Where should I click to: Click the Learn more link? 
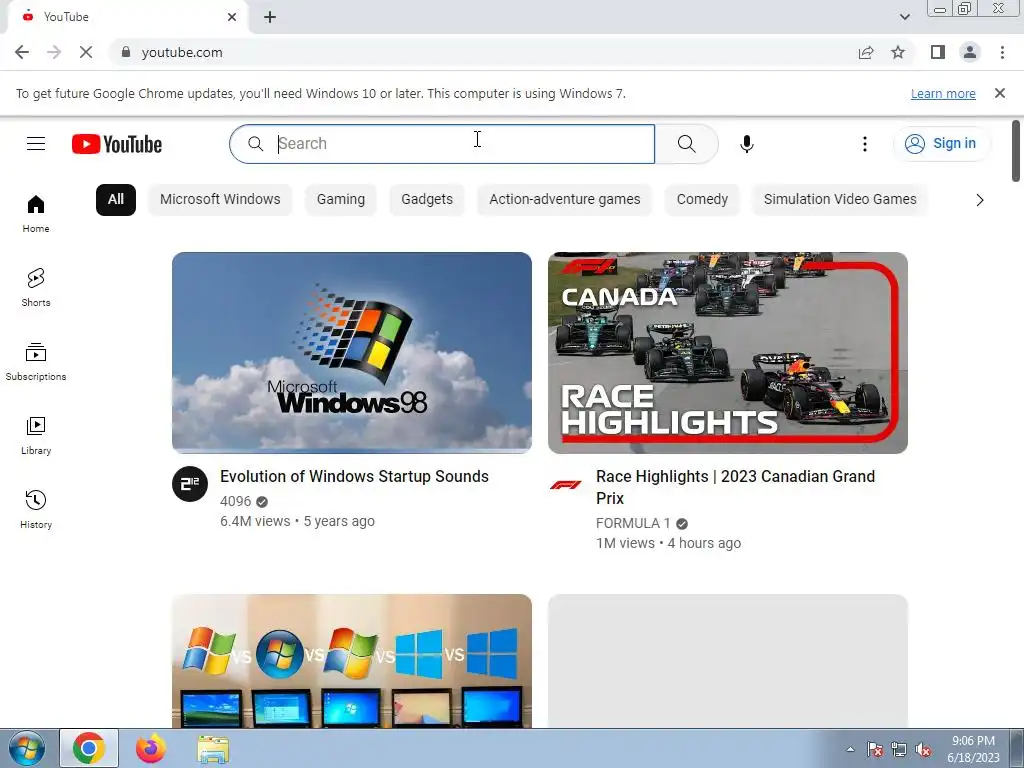click(943, 94)
